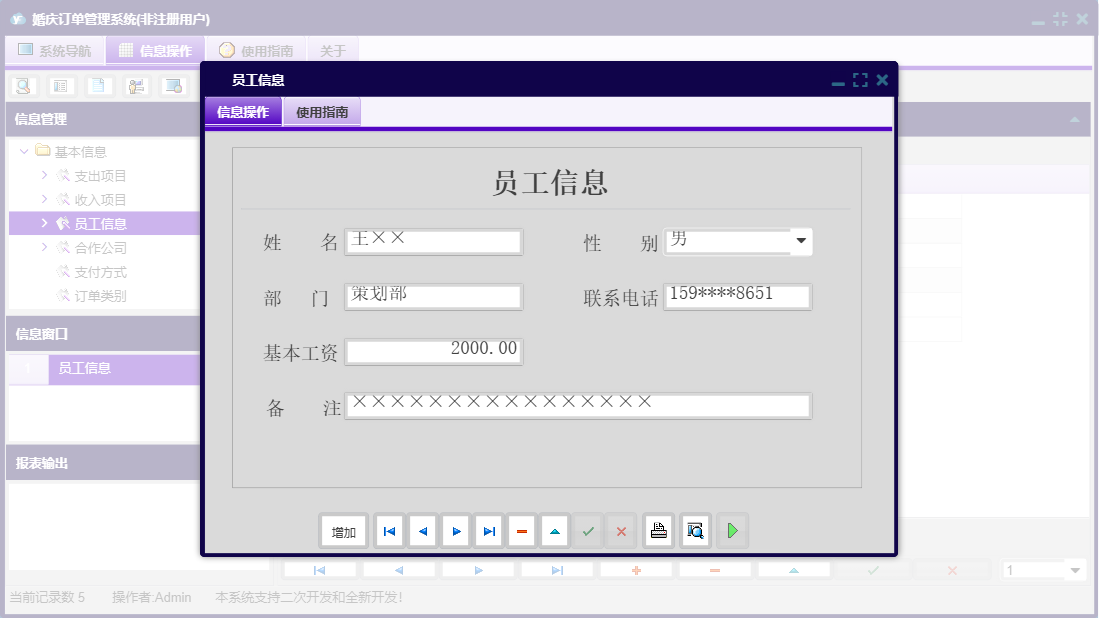Select the monitor icon in the upper toolbar
The image size is (1099, 618).
tap(172, 86)
